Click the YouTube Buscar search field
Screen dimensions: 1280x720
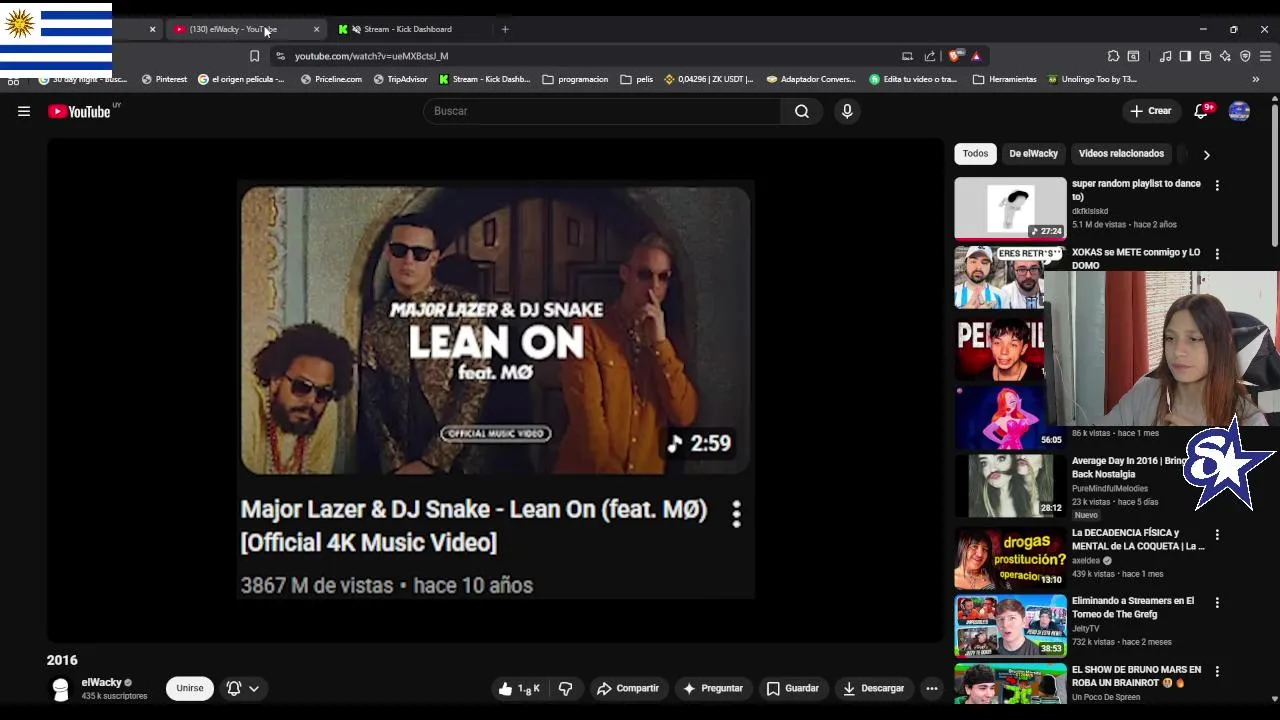click(603, 111)
